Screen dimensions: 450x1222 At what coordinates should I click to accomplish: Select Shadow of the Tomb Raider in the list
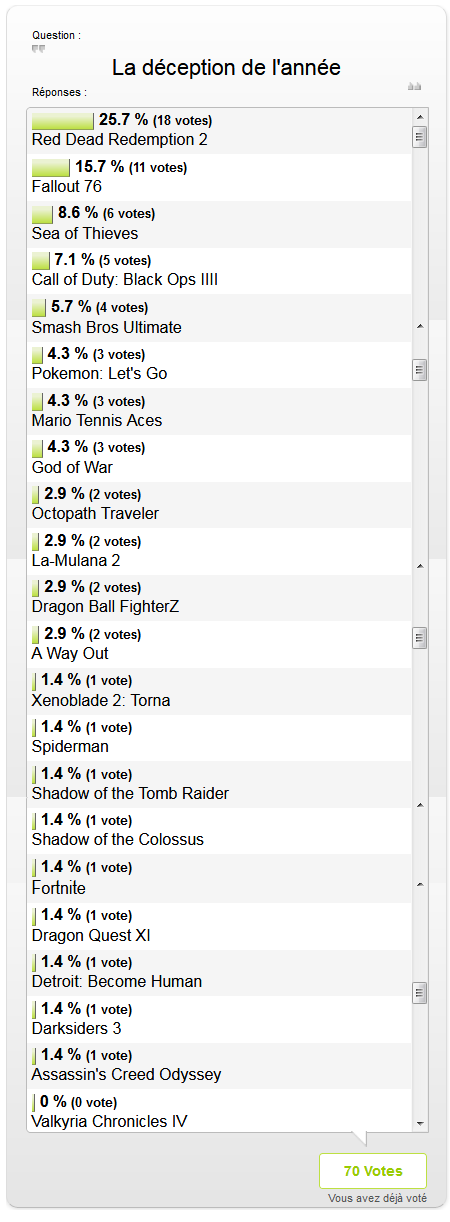[x=219, y=784]
